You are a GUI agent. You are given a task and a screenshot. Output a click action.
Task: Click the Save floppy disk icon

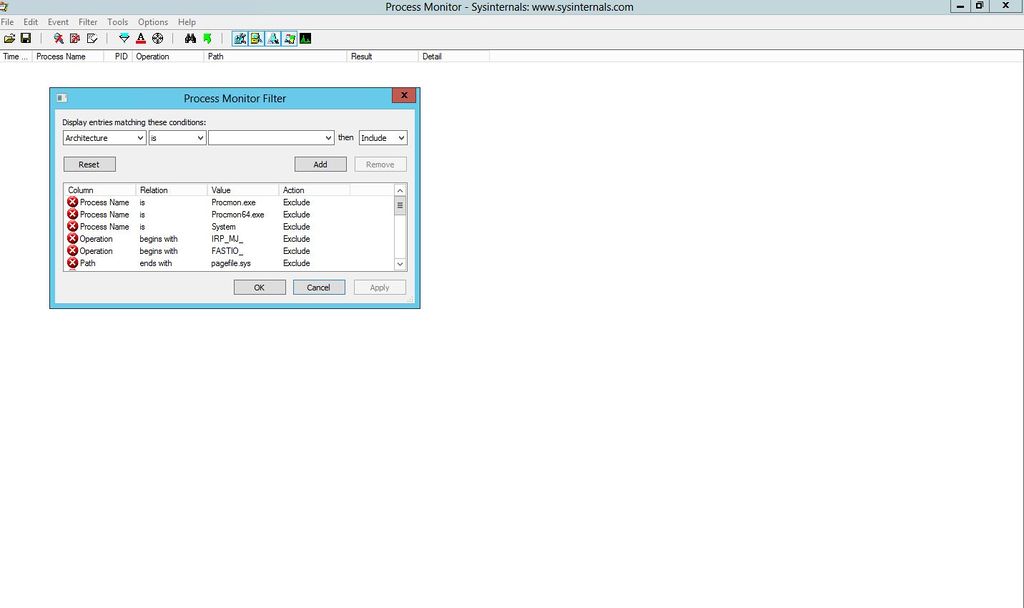pos(25,38)
